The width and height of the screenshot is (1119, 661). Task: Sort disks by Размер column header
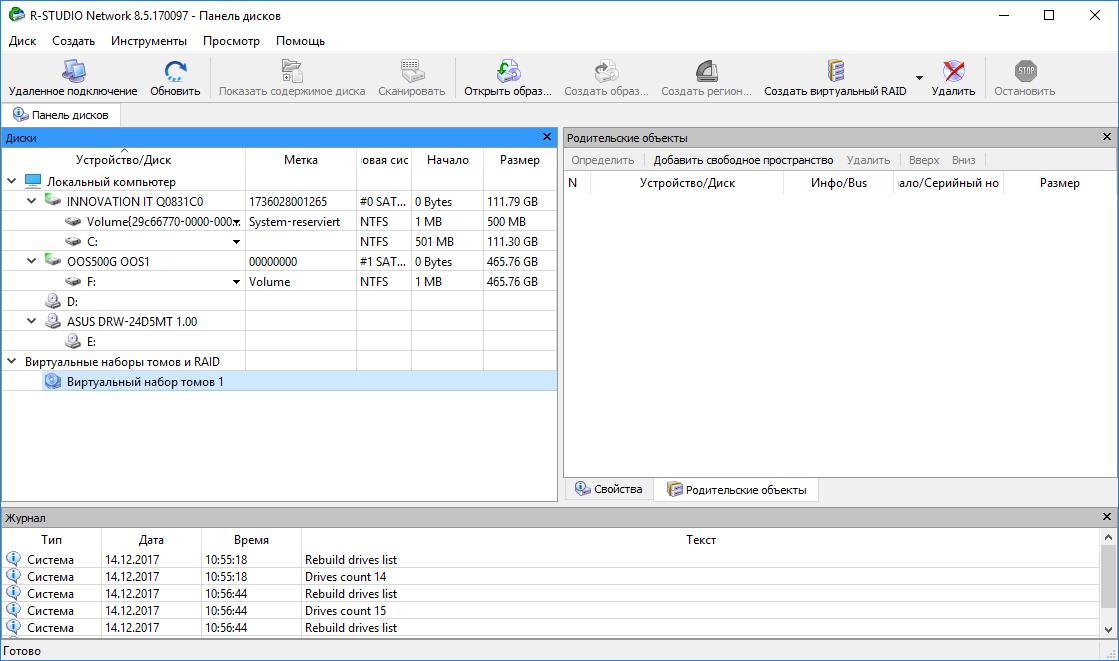pos(519,160)
